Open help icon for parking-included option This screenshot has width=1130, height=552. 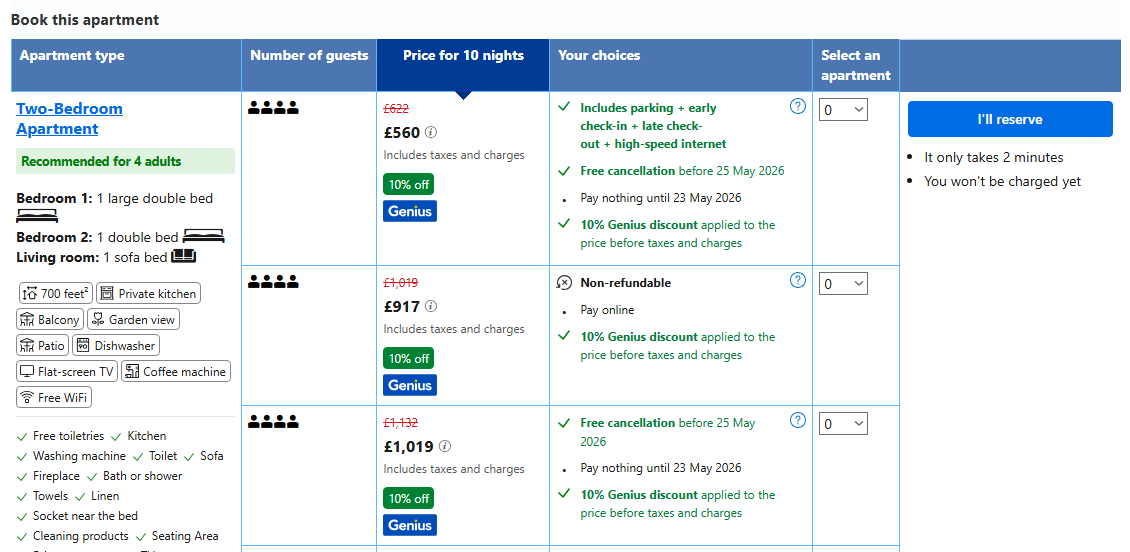click(797, 106)
